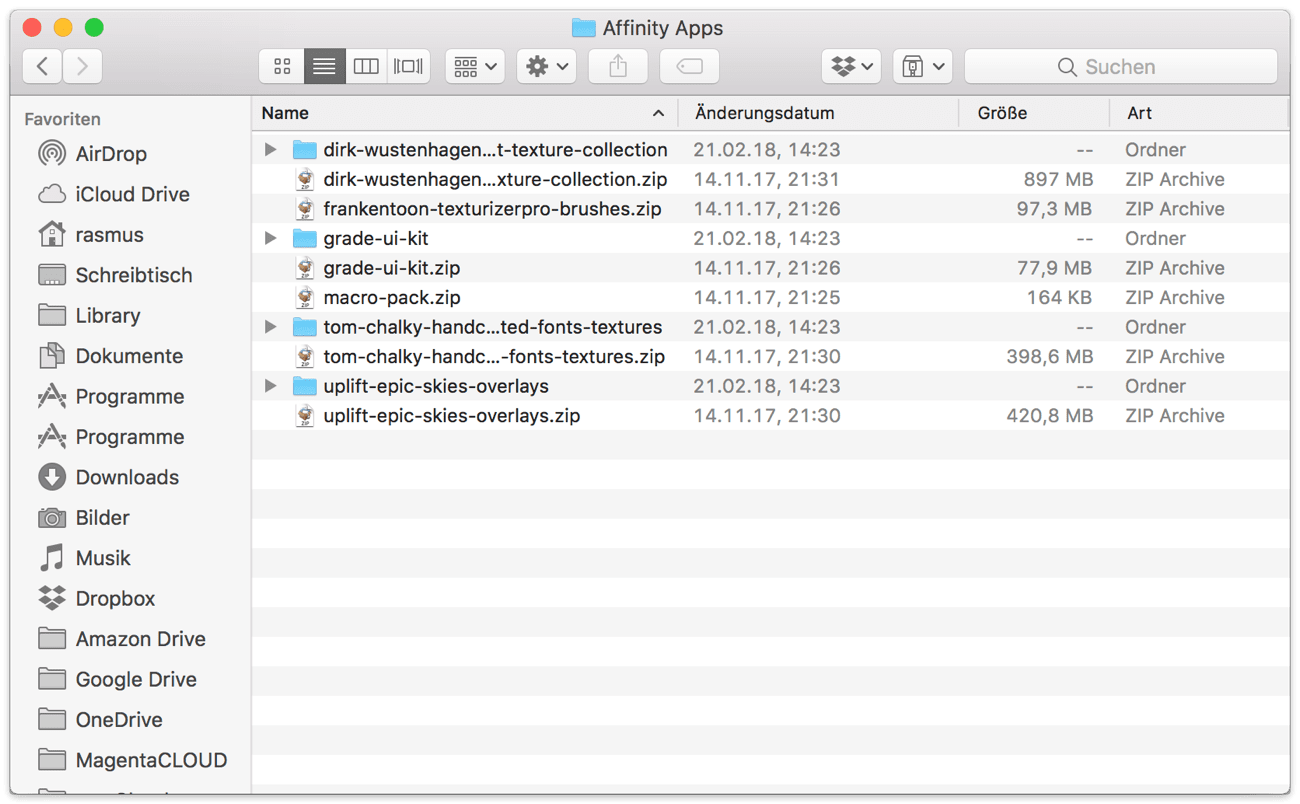
Task: Open MagentaCLOUD in the sidebar
Action: pyautogui.click(x=132, y=760)
